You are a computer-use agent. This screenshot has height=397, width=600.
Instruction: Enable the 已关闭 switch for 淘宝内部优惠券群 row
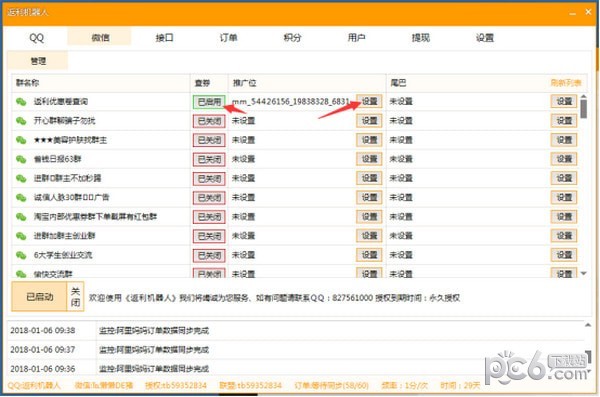click(x=209, y=217)
